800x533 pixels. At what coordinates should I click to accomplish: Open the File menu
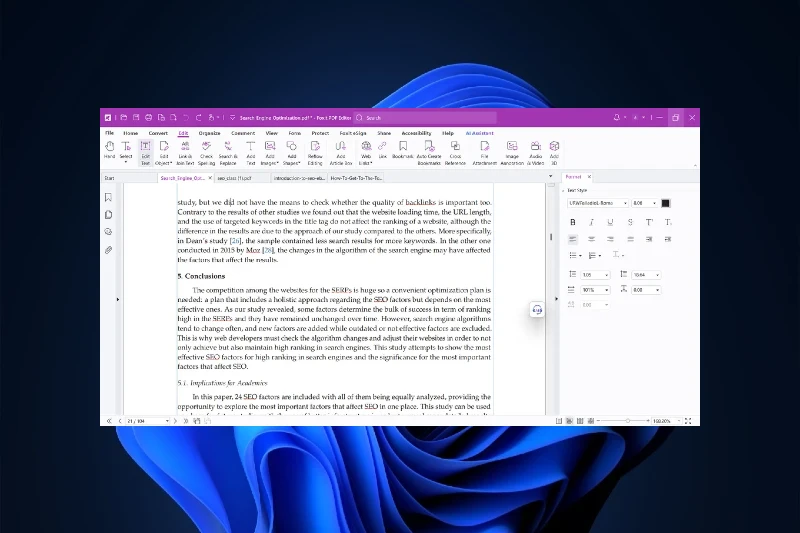pyautogui.click(x=110, y=133)
